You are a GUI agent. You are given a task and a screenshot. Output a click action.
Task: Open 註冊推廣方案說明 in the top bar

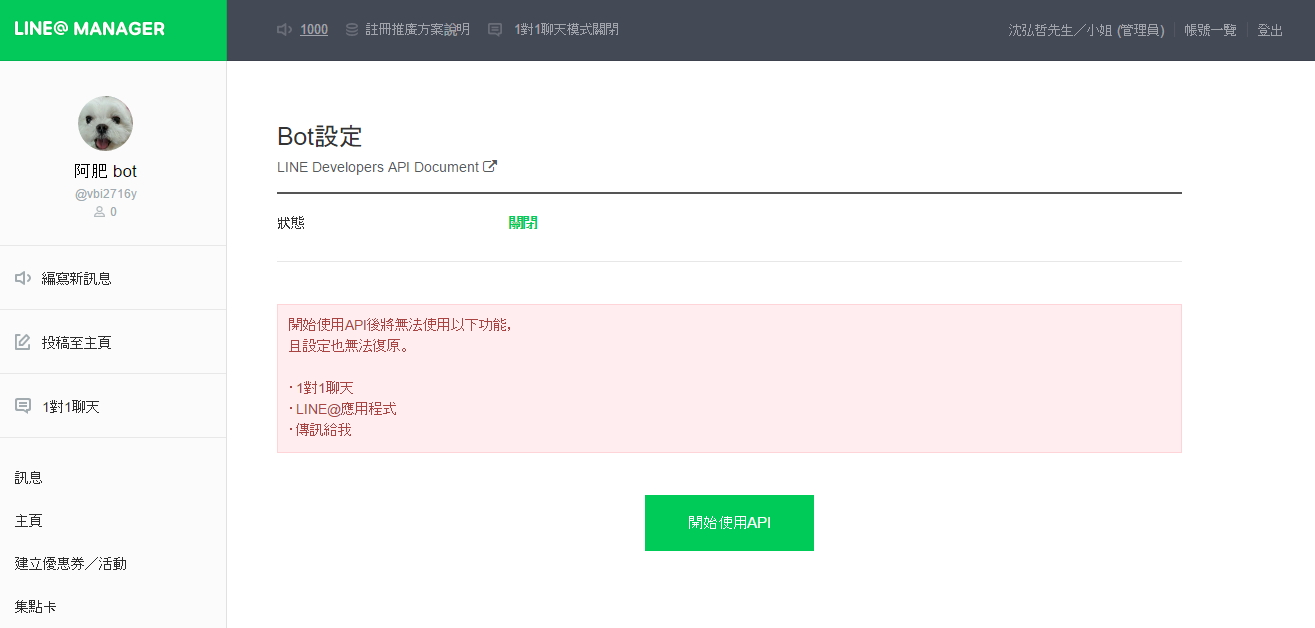point(417,30)
